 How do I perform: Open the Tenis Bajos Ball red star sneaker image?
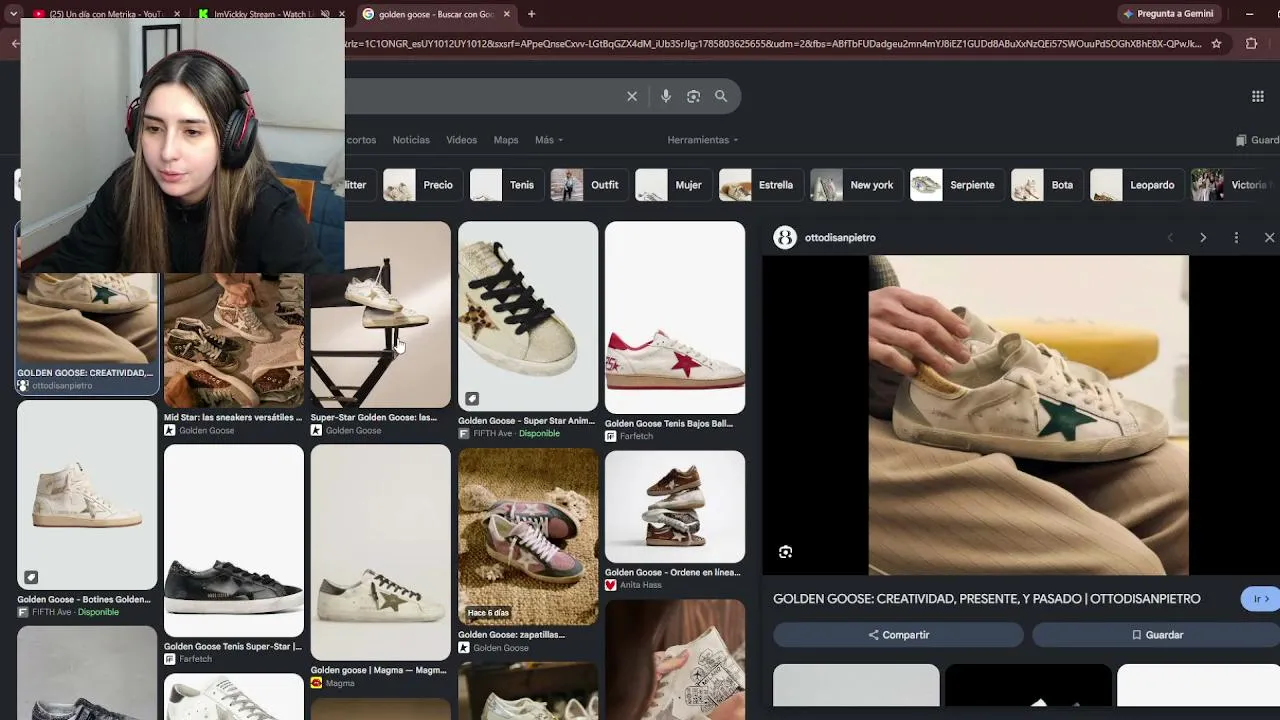click(x=675, y=318)
